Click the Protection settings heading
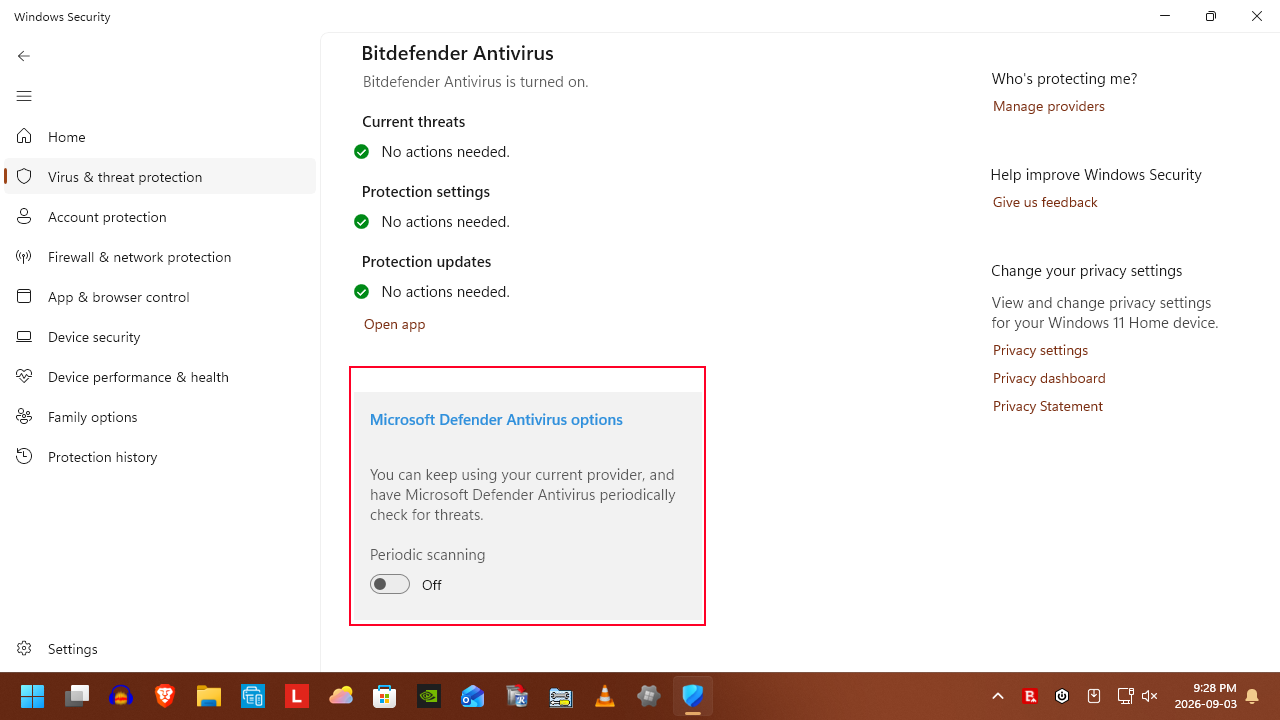 coord(426,192)
